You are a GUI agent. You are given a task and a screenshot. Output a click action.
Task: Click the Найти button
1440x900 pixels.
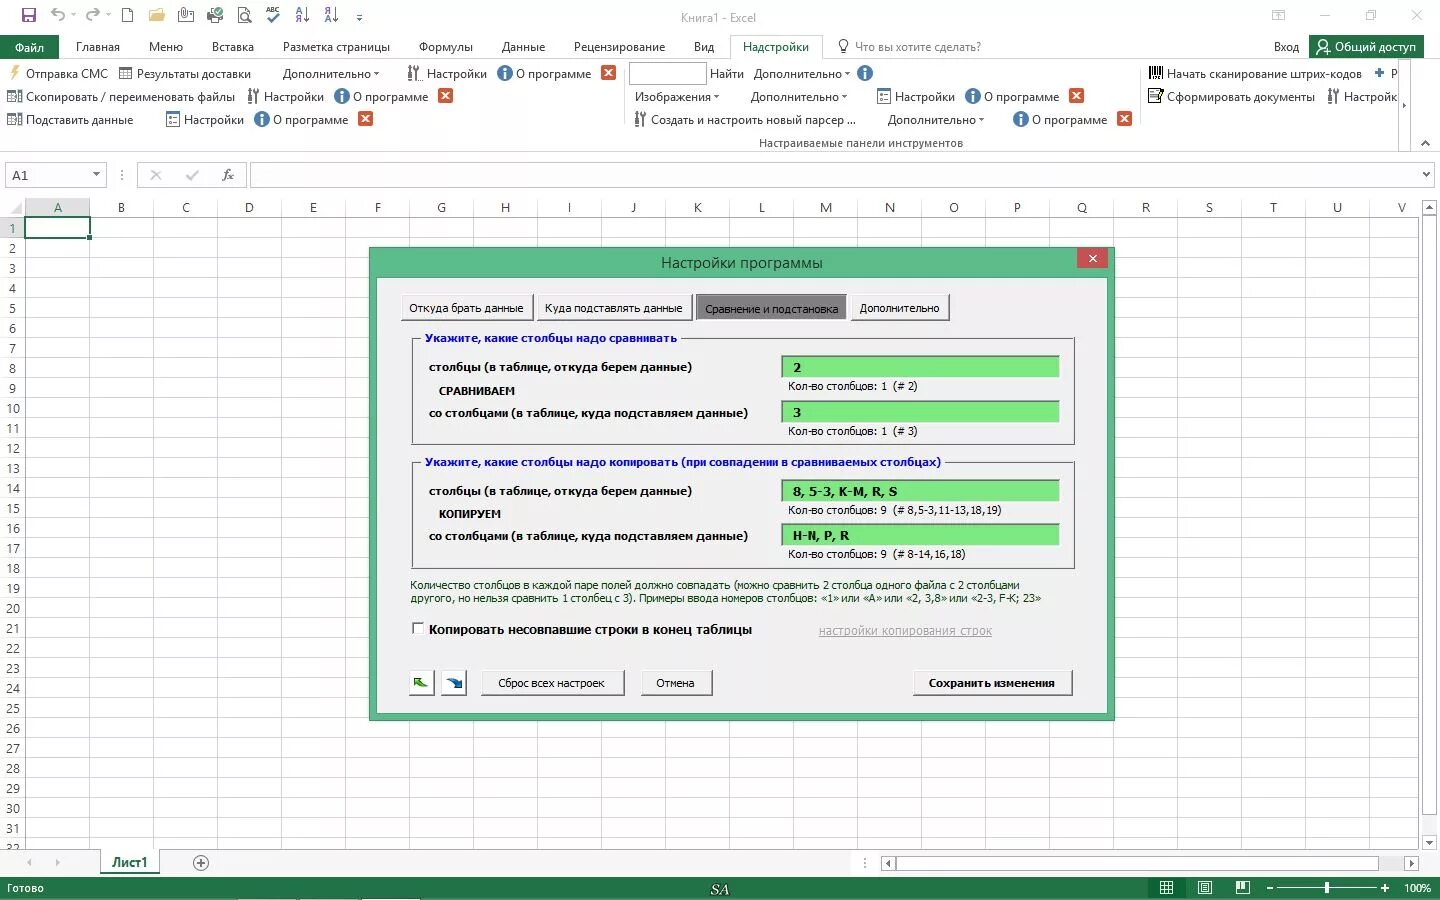(x=727, y=73)
